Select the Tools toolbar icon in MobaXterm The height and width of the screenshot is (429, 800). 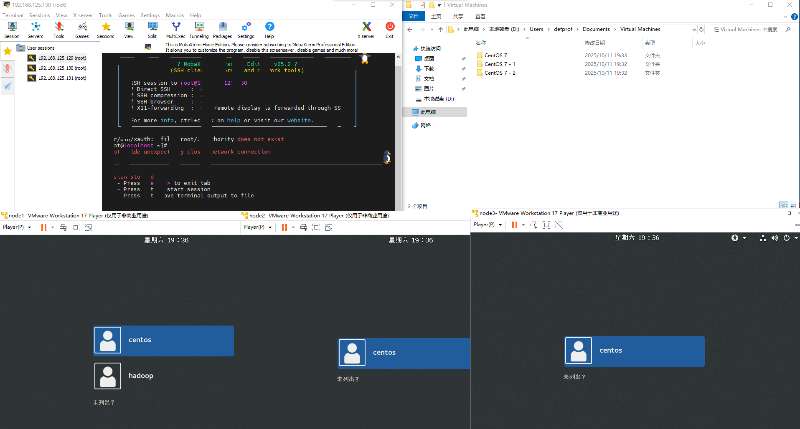pos(59,30)
